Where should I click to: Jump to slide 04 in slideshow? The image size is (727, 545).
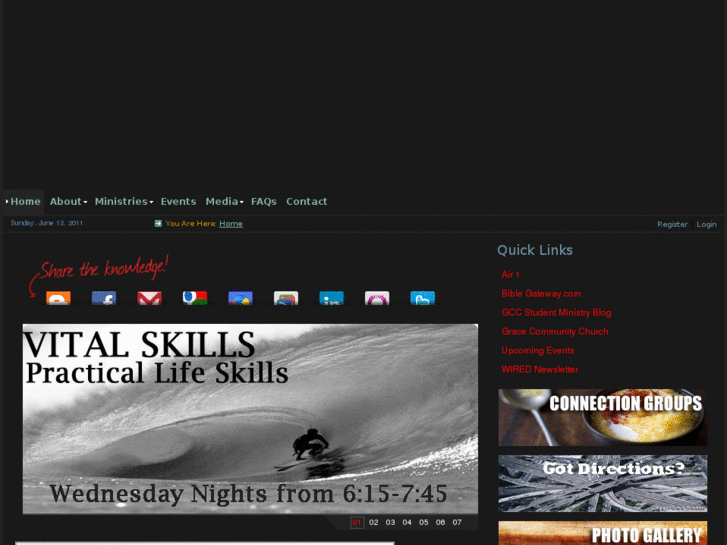click(x=407, y=522)
